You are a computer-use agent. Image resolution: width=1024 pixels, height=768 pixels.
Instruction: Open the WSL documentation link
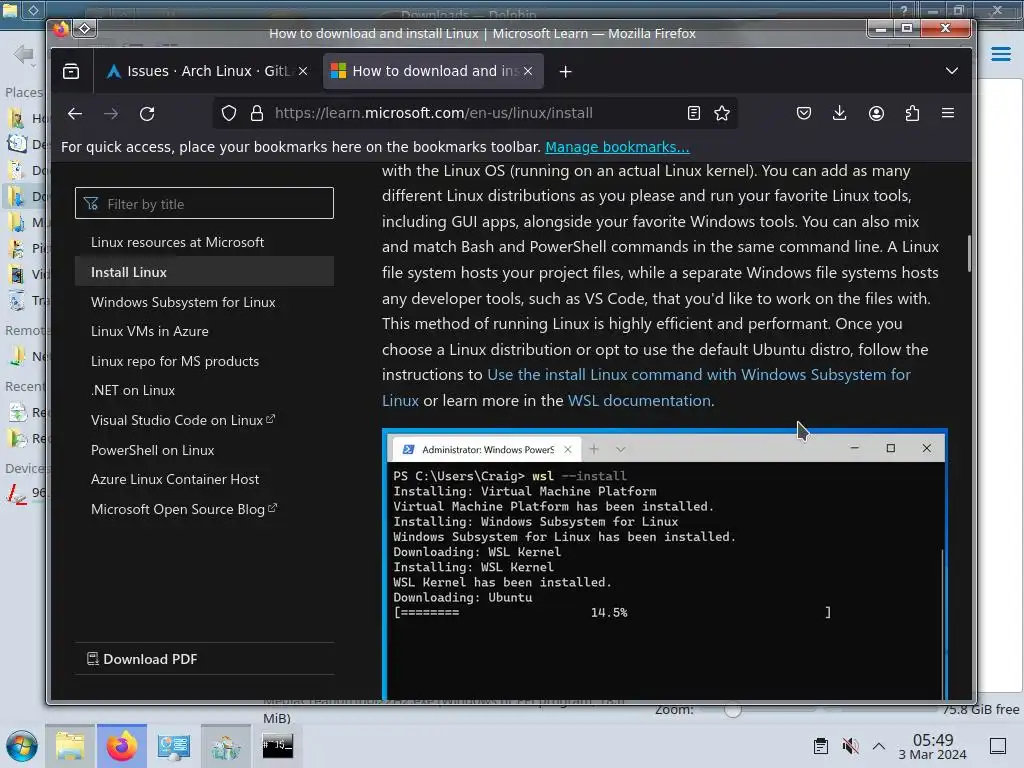(x=639, y=400)
